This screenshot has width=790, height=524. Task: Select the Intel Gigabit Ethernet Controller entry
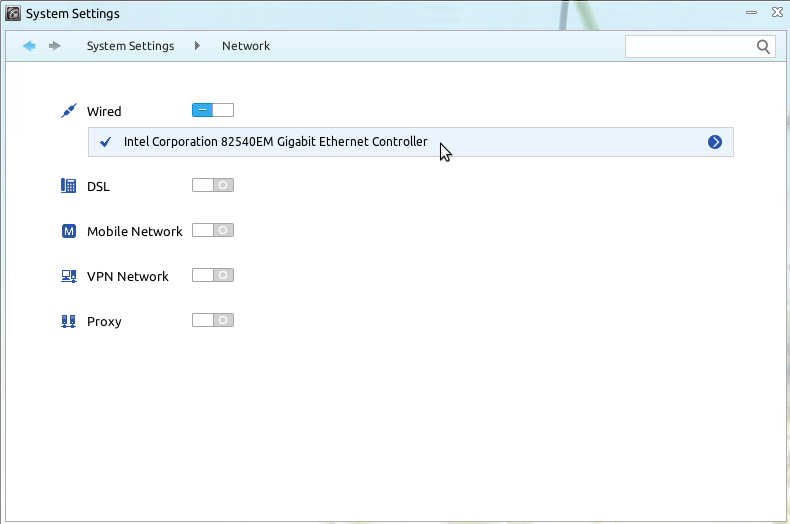(x=275, y=142)
